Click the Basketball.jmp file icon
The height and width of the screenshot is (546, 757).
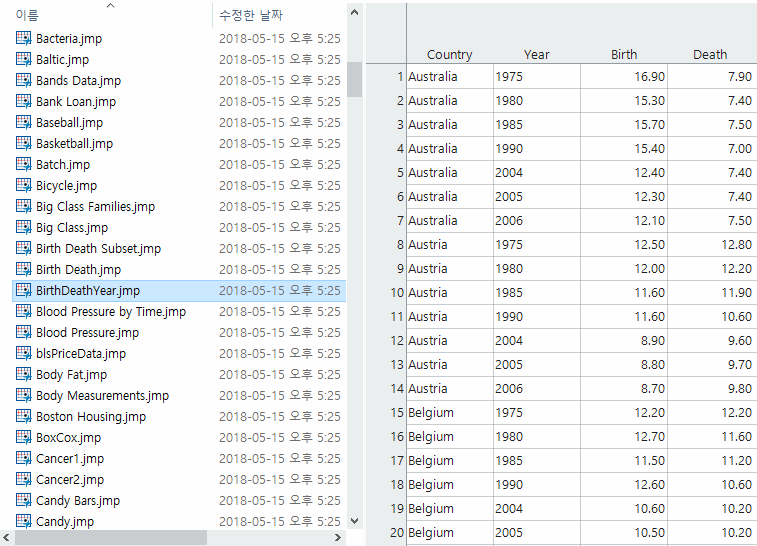[x=24, y=143]
